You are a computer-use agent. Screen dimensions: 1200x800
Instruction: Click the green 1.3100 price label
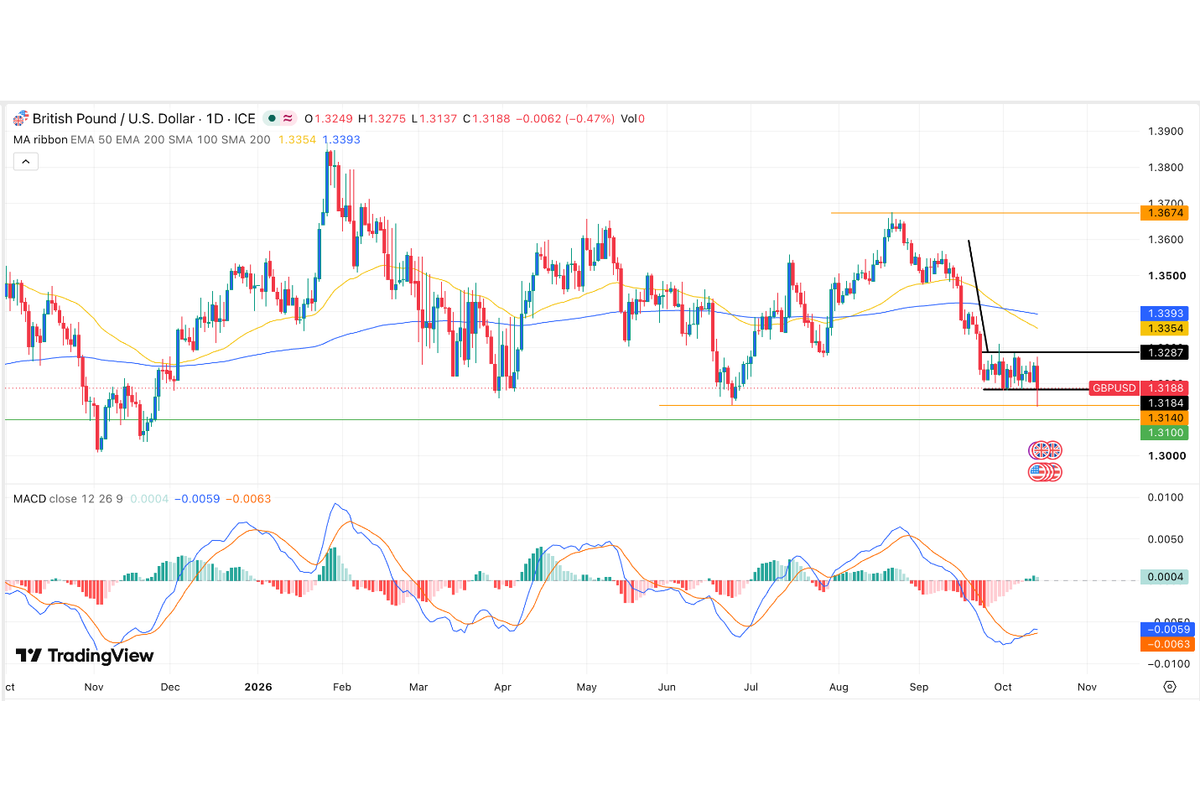tap(1164, 432)
